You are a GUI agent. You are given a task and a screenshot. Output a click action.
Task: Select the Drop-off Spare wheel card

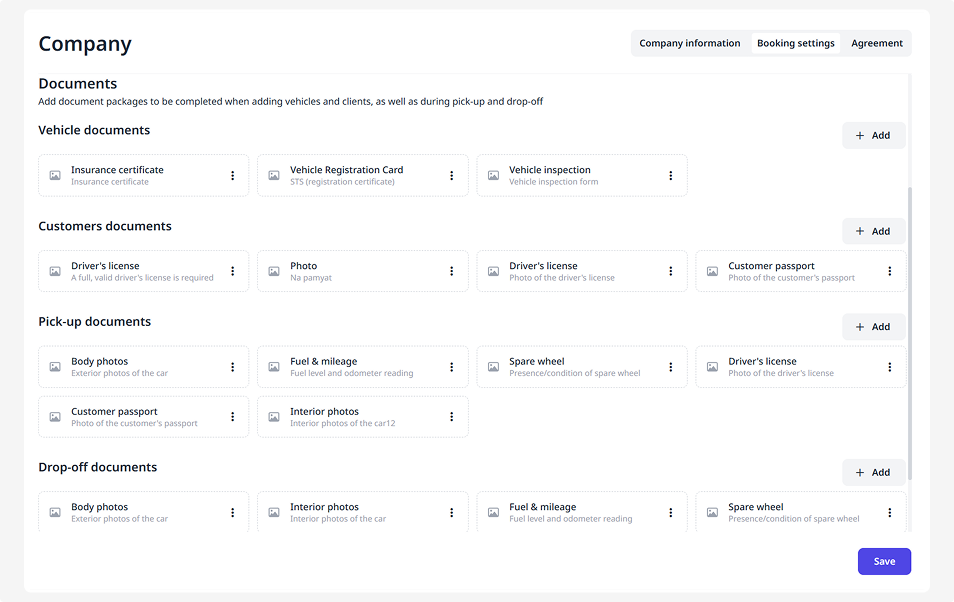790,513
